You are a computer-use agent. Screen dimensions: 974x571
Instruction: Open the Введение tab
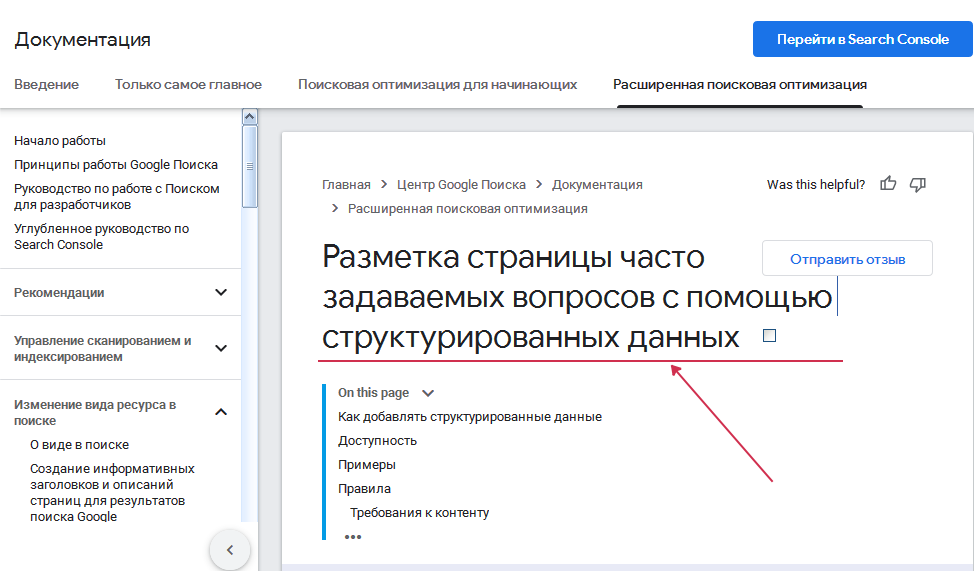coord(47,85)
